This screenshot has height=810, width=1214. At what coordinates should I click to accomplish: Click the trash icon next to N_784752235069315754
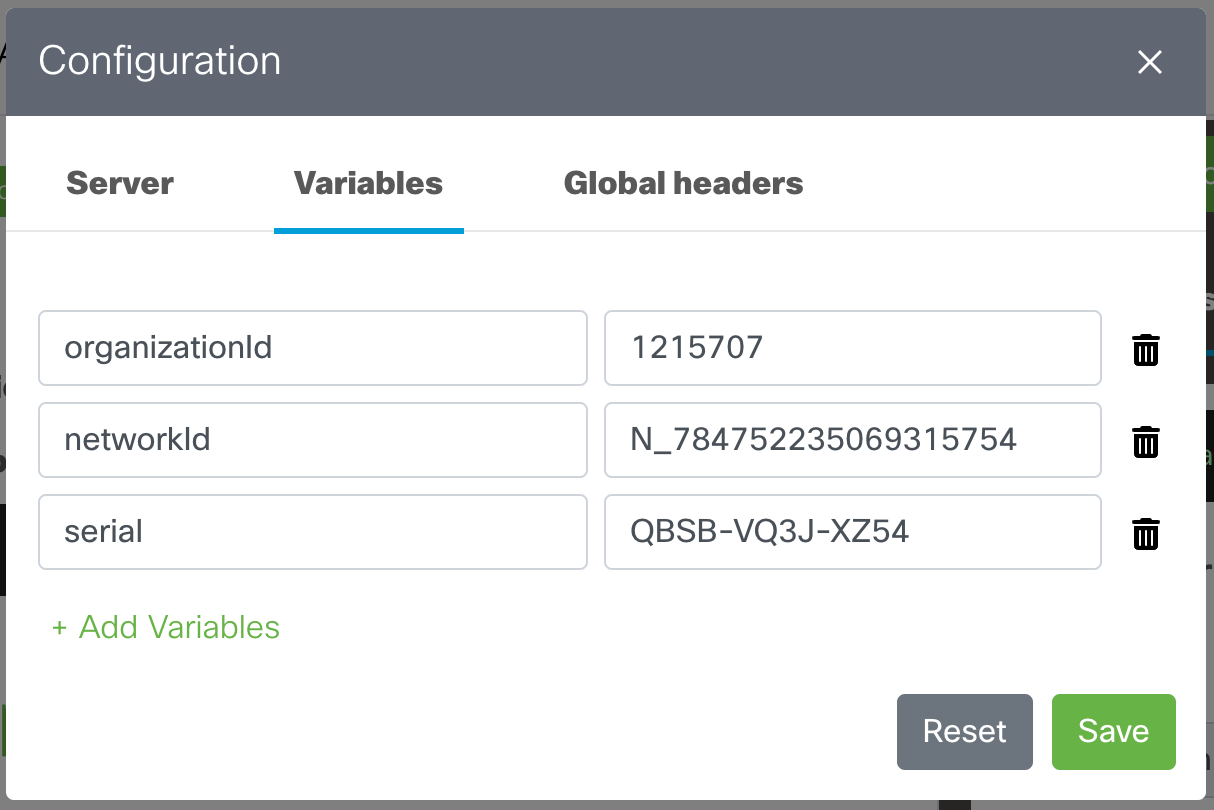(1146, 440)
